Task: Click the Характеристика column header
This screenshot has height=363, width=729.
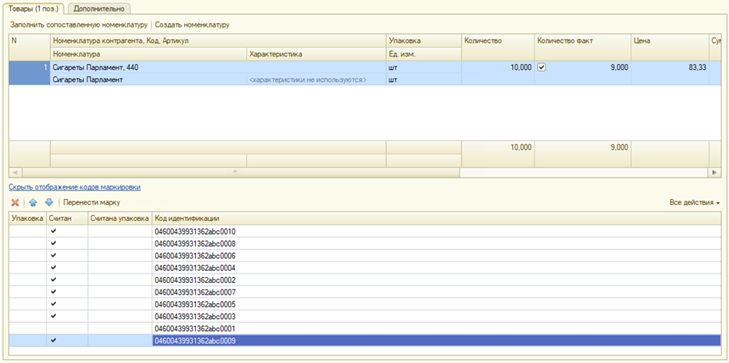Action: pyautogui.click(x=317, y=54)
